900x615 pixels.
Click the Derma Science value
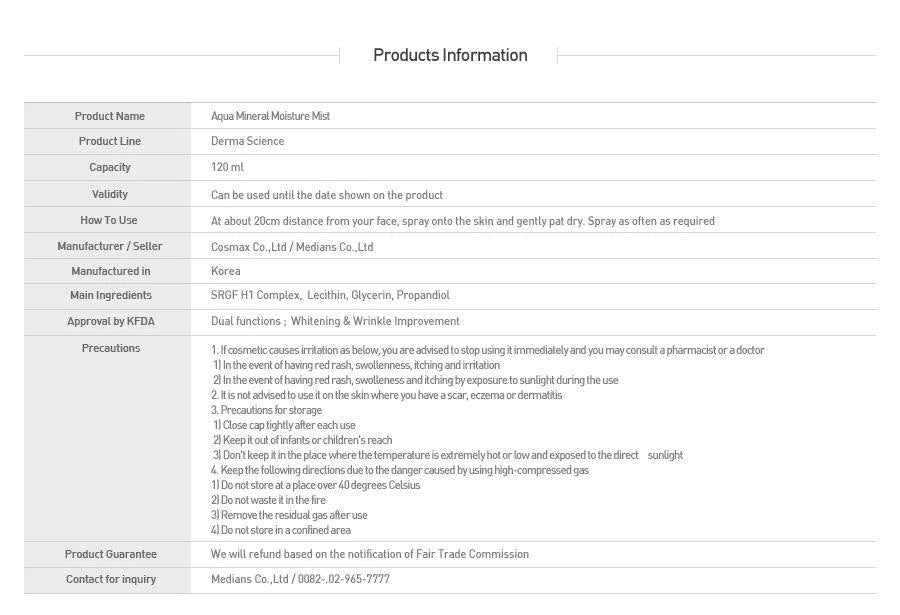pos(247,142)
